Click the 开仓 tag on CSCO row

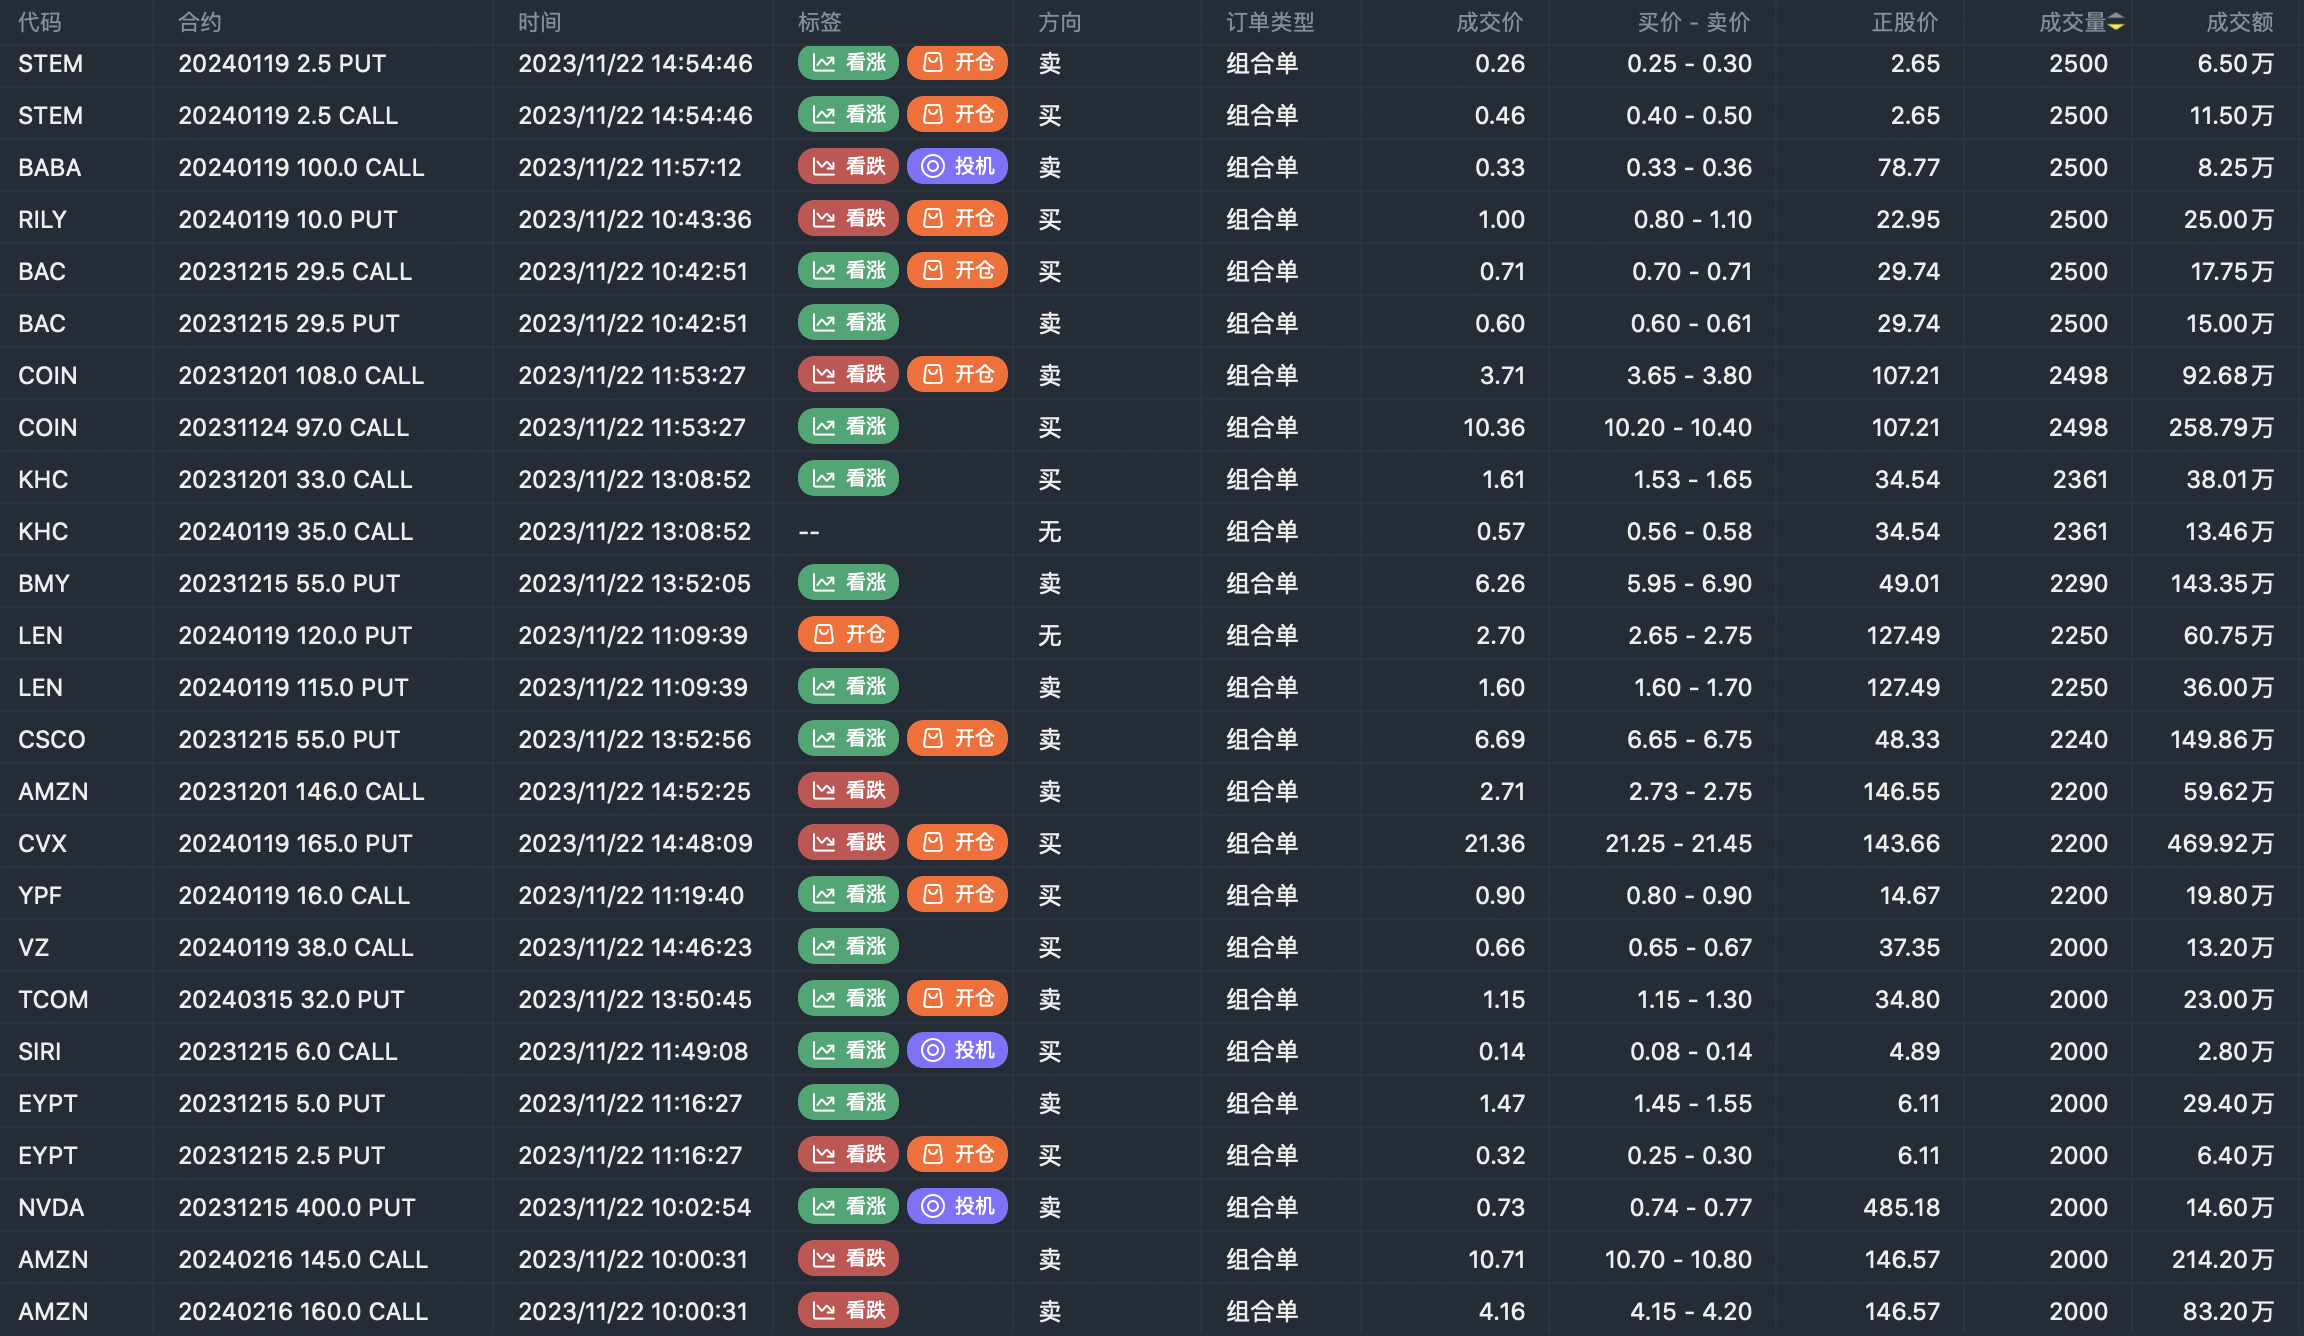point(957,738)
